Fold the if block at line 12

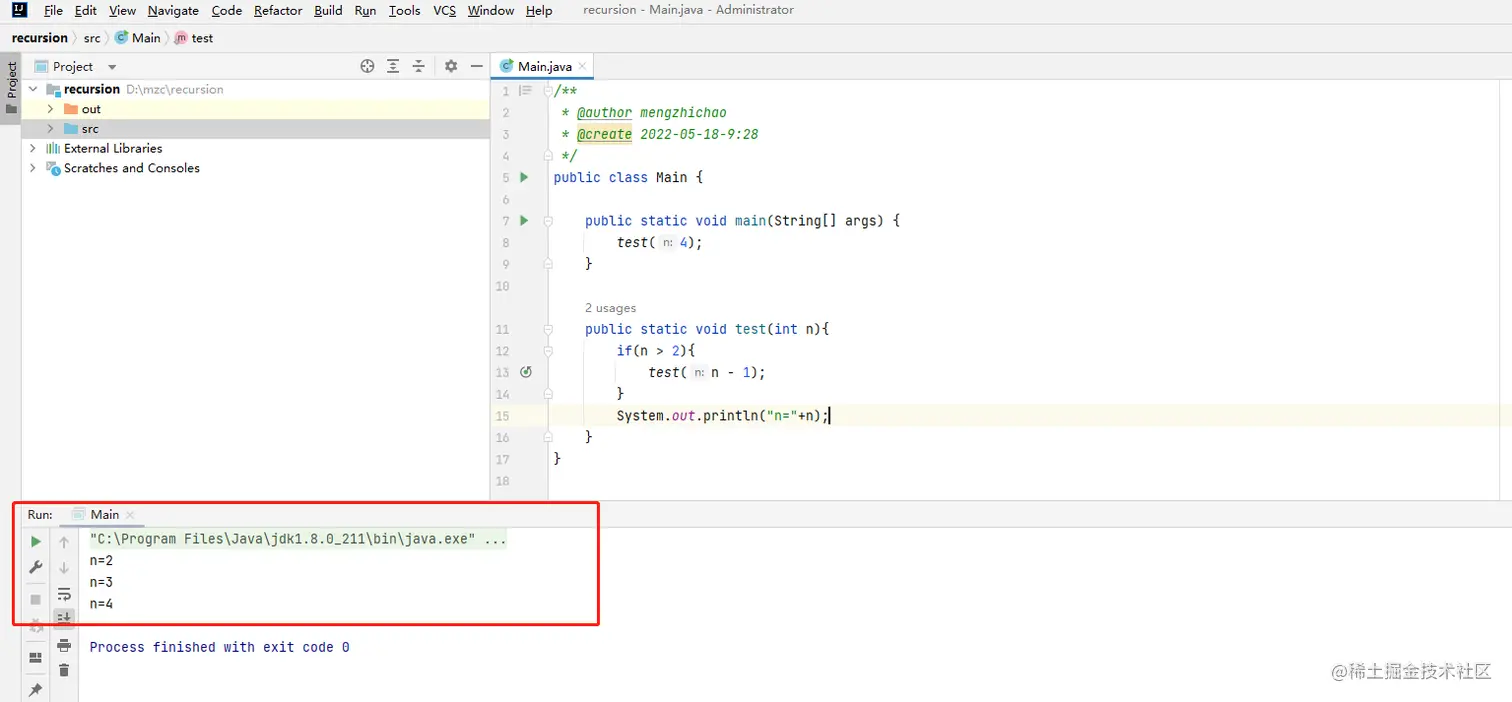click(548, 351)
